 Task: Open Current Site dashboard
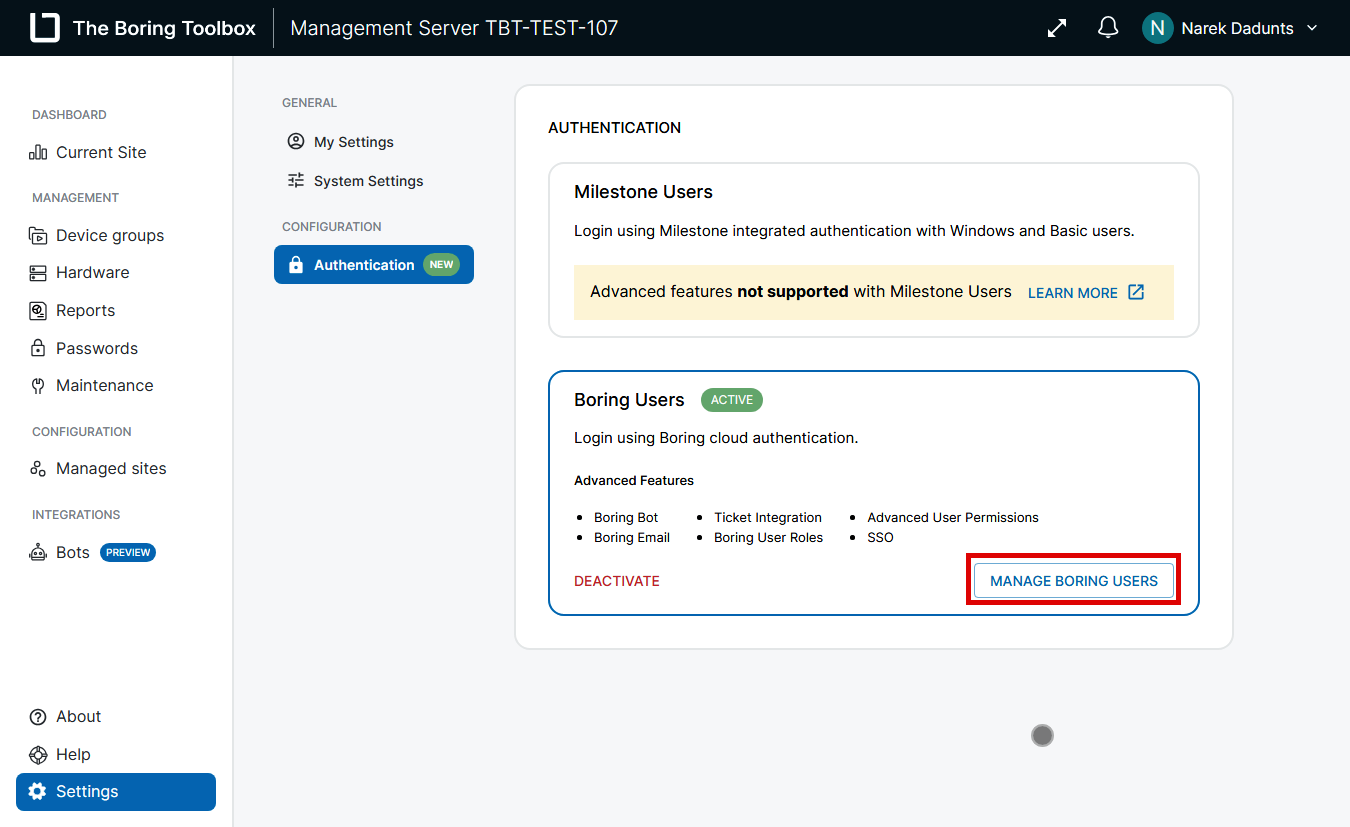click(100, 152)
